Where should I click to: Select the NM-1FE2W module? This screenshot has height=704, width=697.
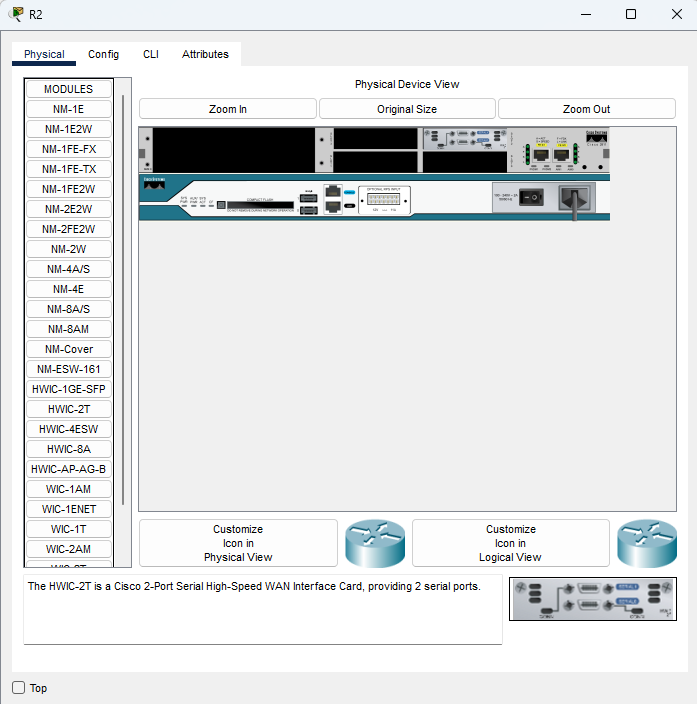tap(69, 189)
